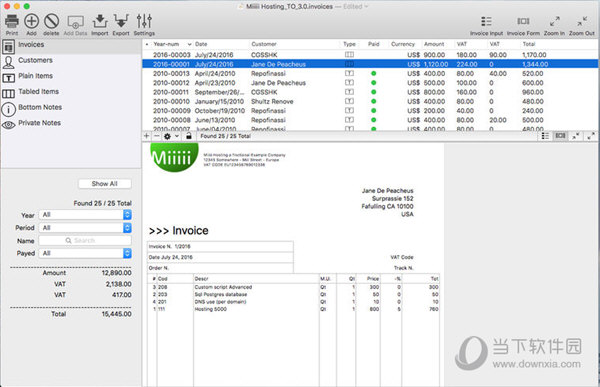Image resolution: width=600 pixels, height=387 pixels.
Task: Click the Order N. field
Action: (220, 268)
